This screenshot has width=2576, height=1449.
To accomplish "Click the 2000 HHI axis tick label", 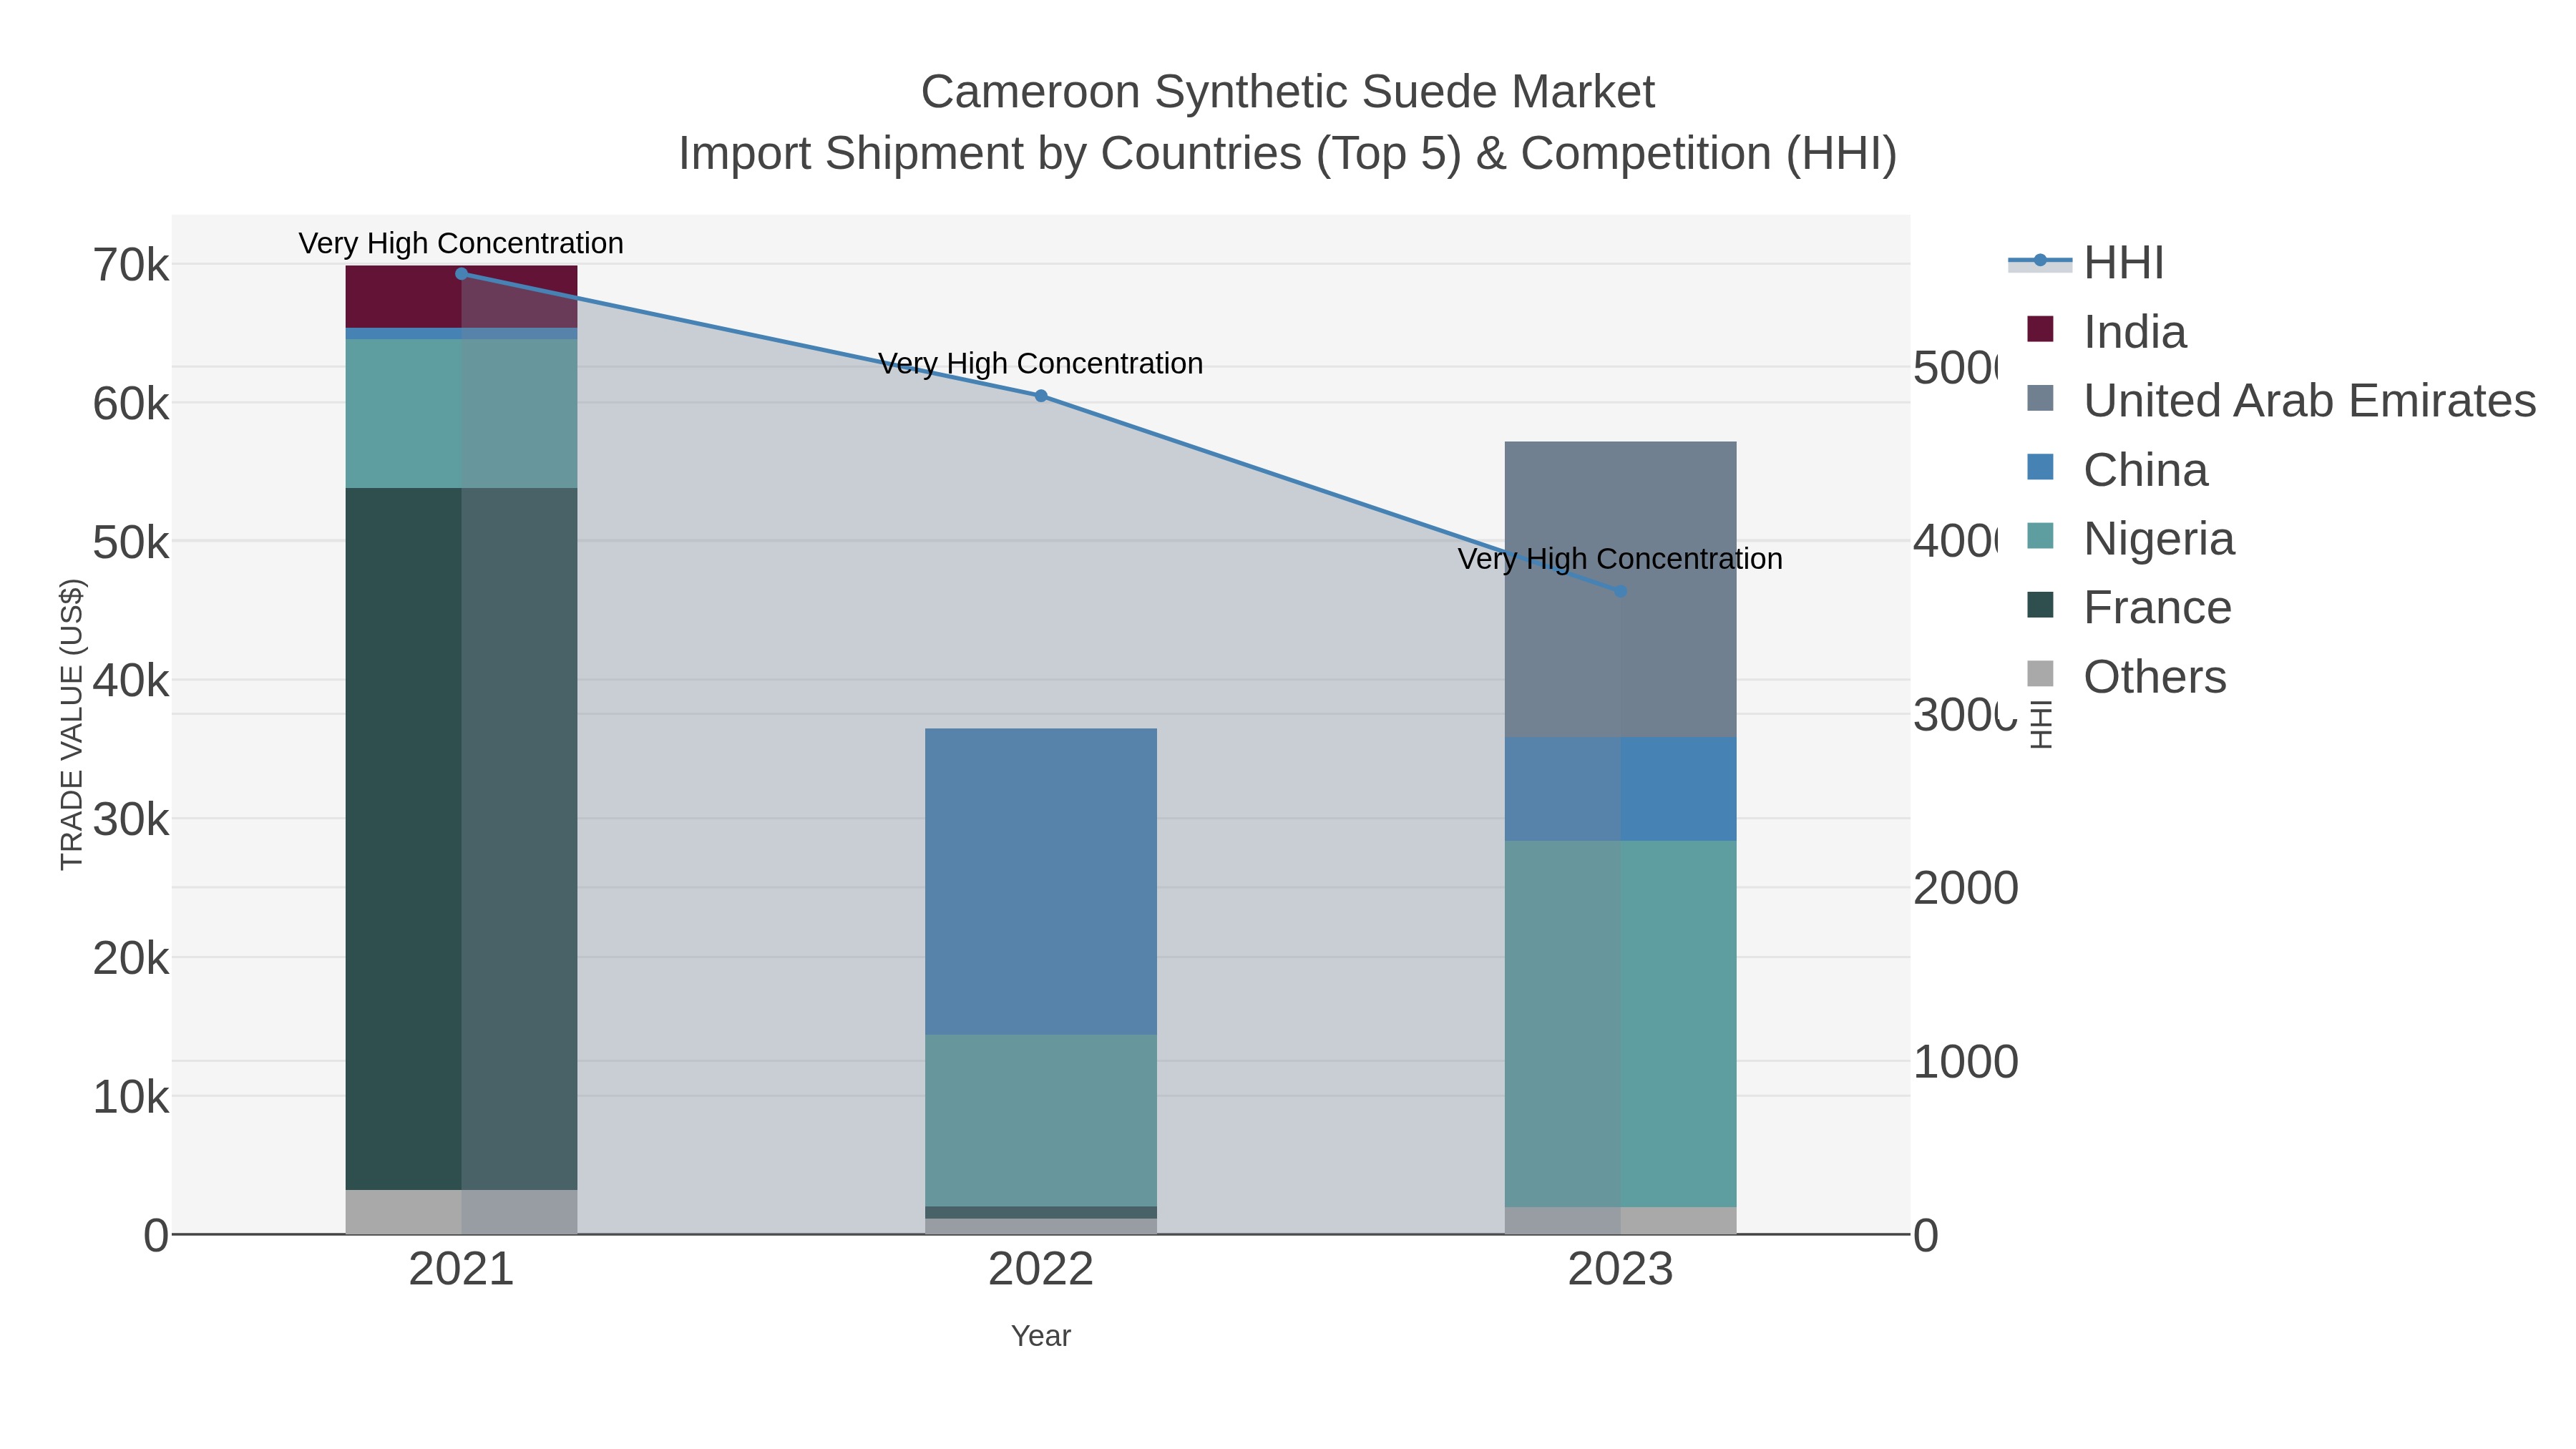I will tap(1966, 888).
